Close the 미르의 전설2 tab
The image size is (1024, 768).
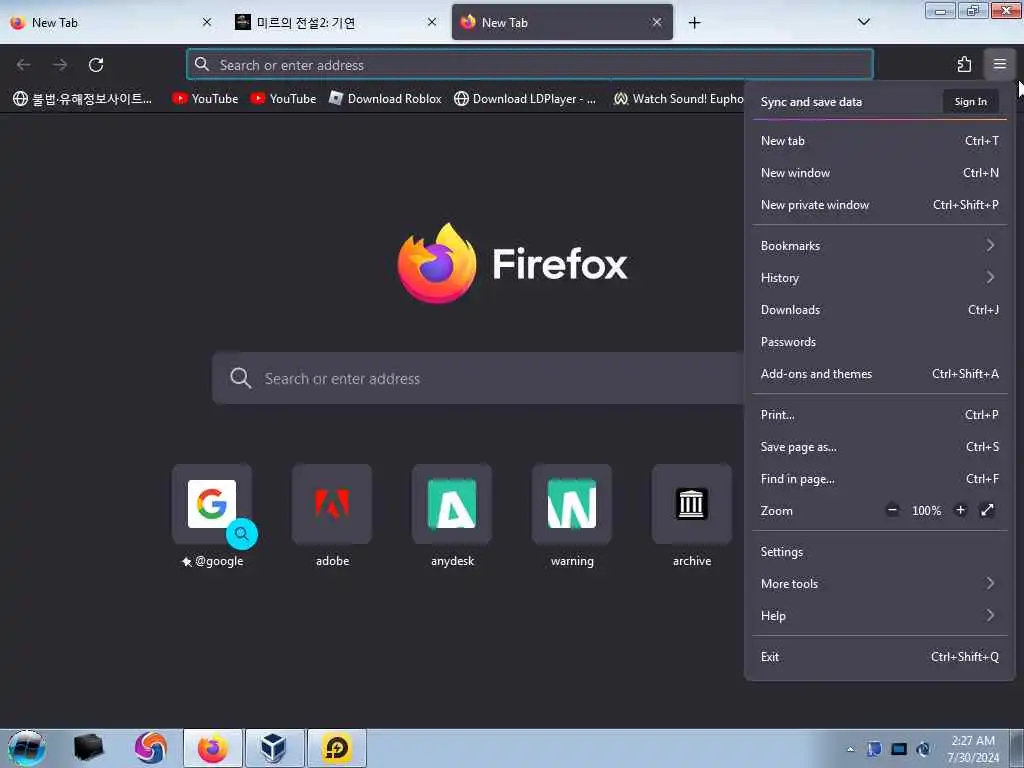tap(432, 22)
